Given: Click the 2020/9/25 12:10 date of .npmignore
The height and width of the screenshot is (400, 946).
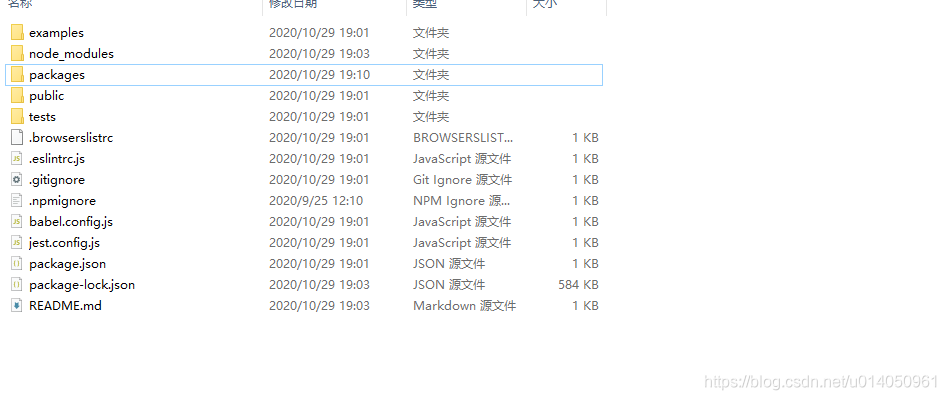Looking at the screenshot, I should click(x=316, y=200).
